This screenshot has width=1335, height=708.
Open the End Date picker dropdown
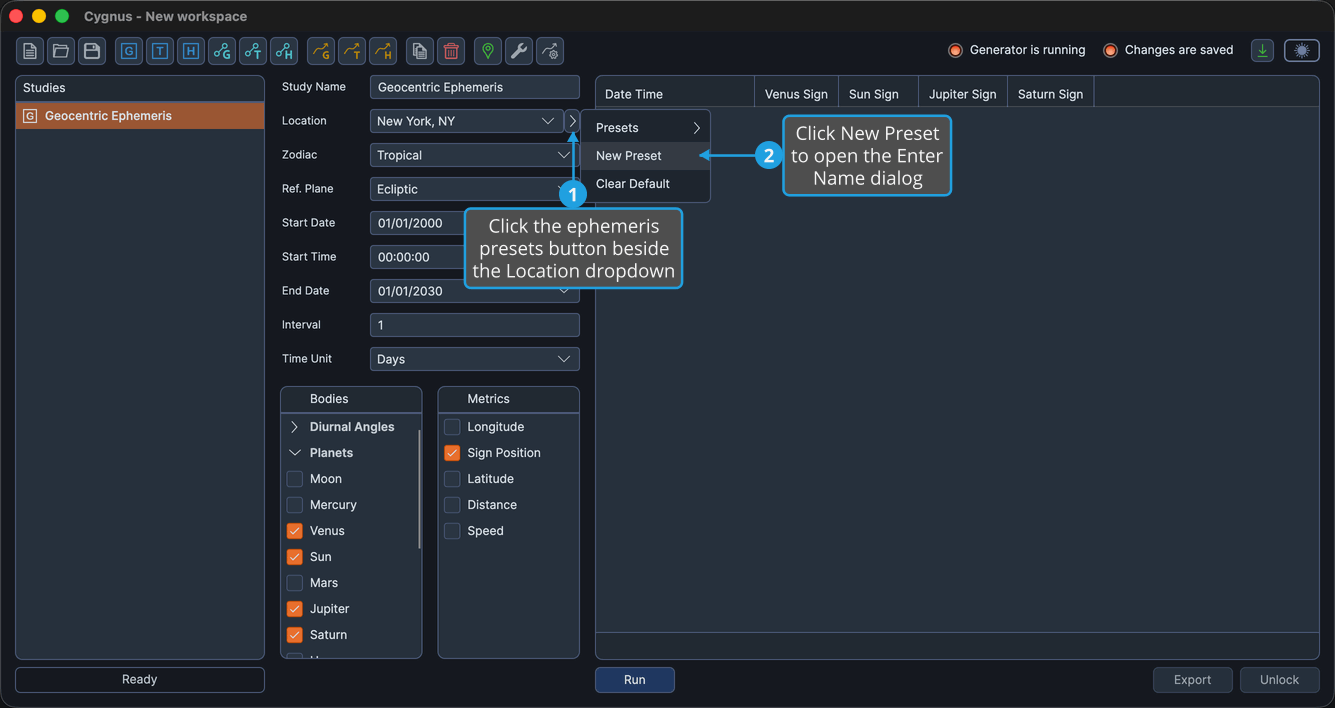[564, 291]
